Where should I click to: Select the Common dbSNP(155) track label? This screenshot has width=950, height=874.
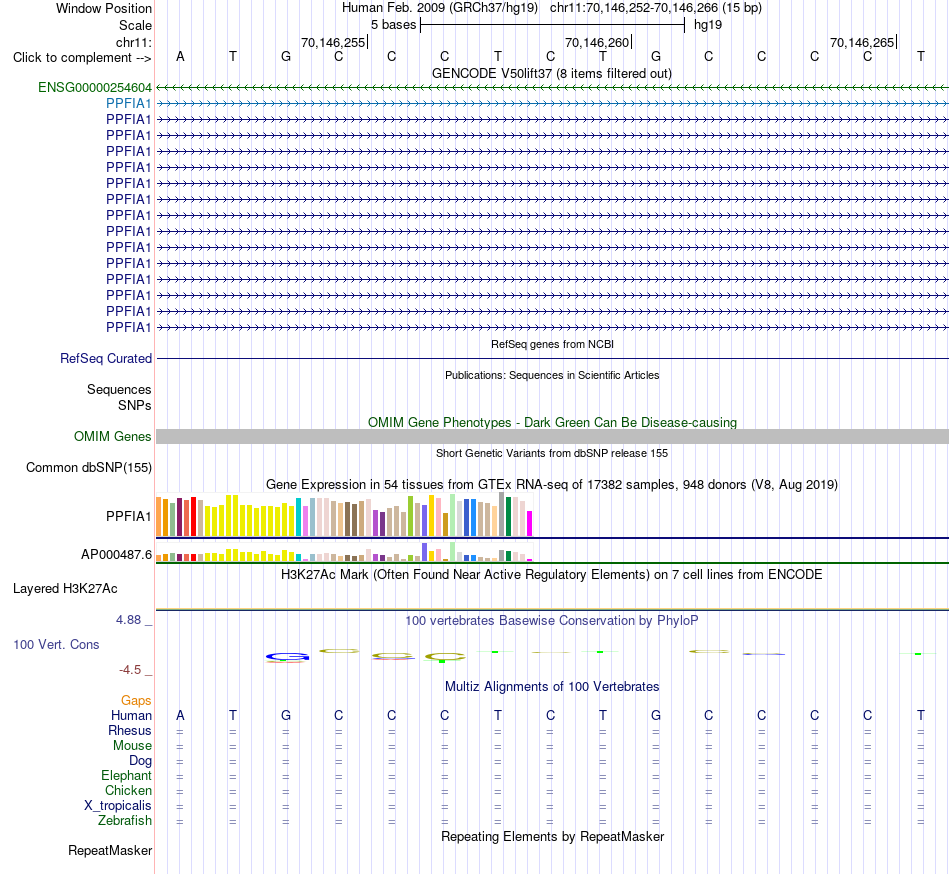coord(88,468)
